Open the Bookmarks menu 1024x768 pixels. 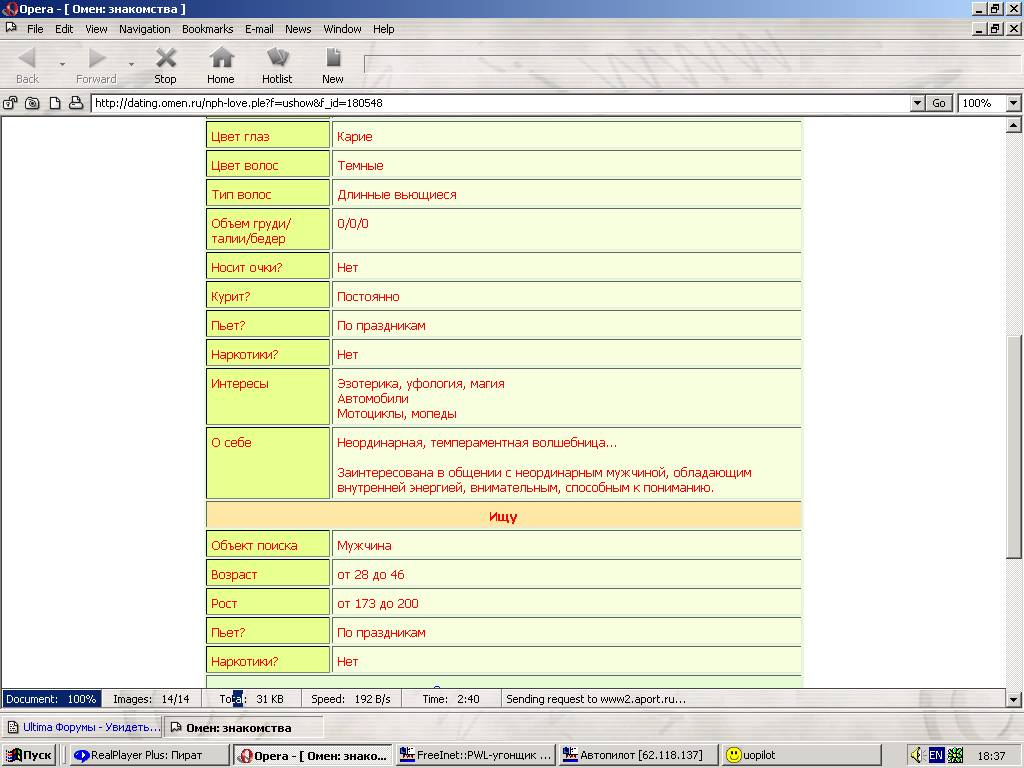pyautogui.click(x=207, y=29)
